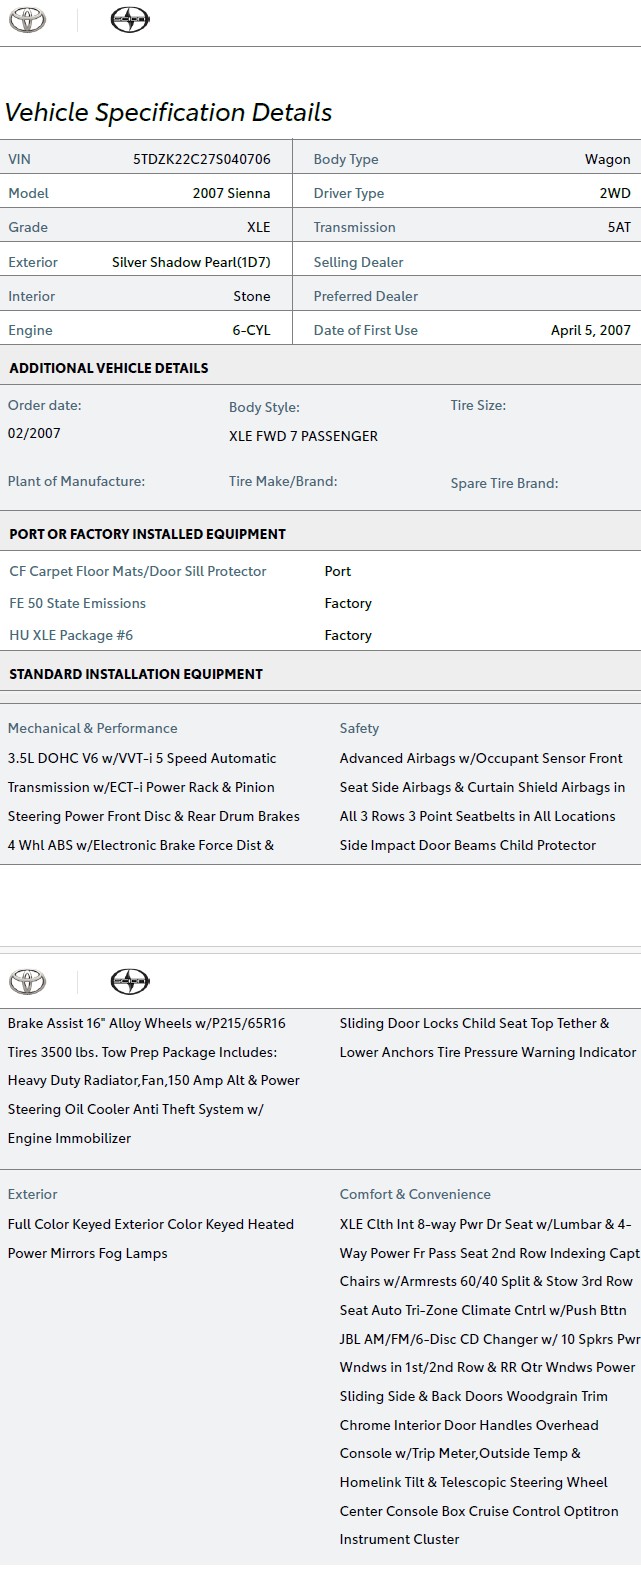Click Factory value for XLE Package #6
The width and height of the screenshot is (641, 1571).
(348, 635)
